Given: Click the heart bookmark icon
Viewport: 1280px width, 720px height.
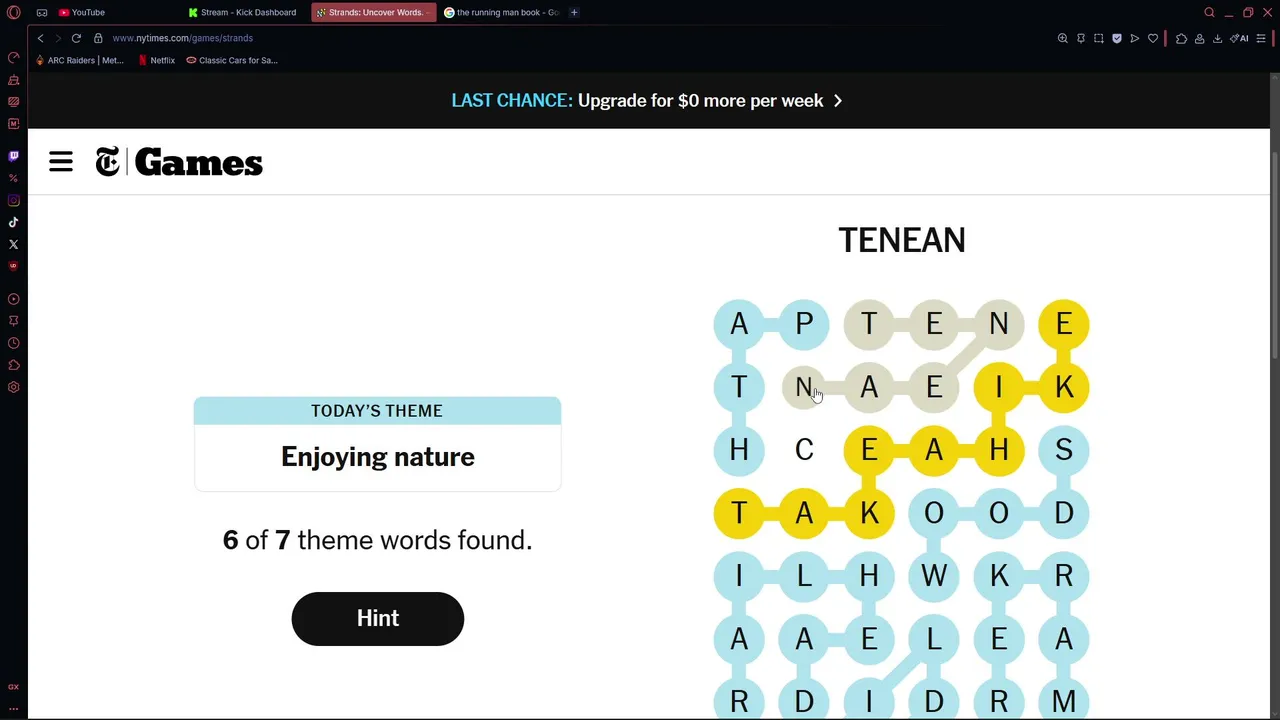Looking at the screenshot, I should coord(1152,38).
